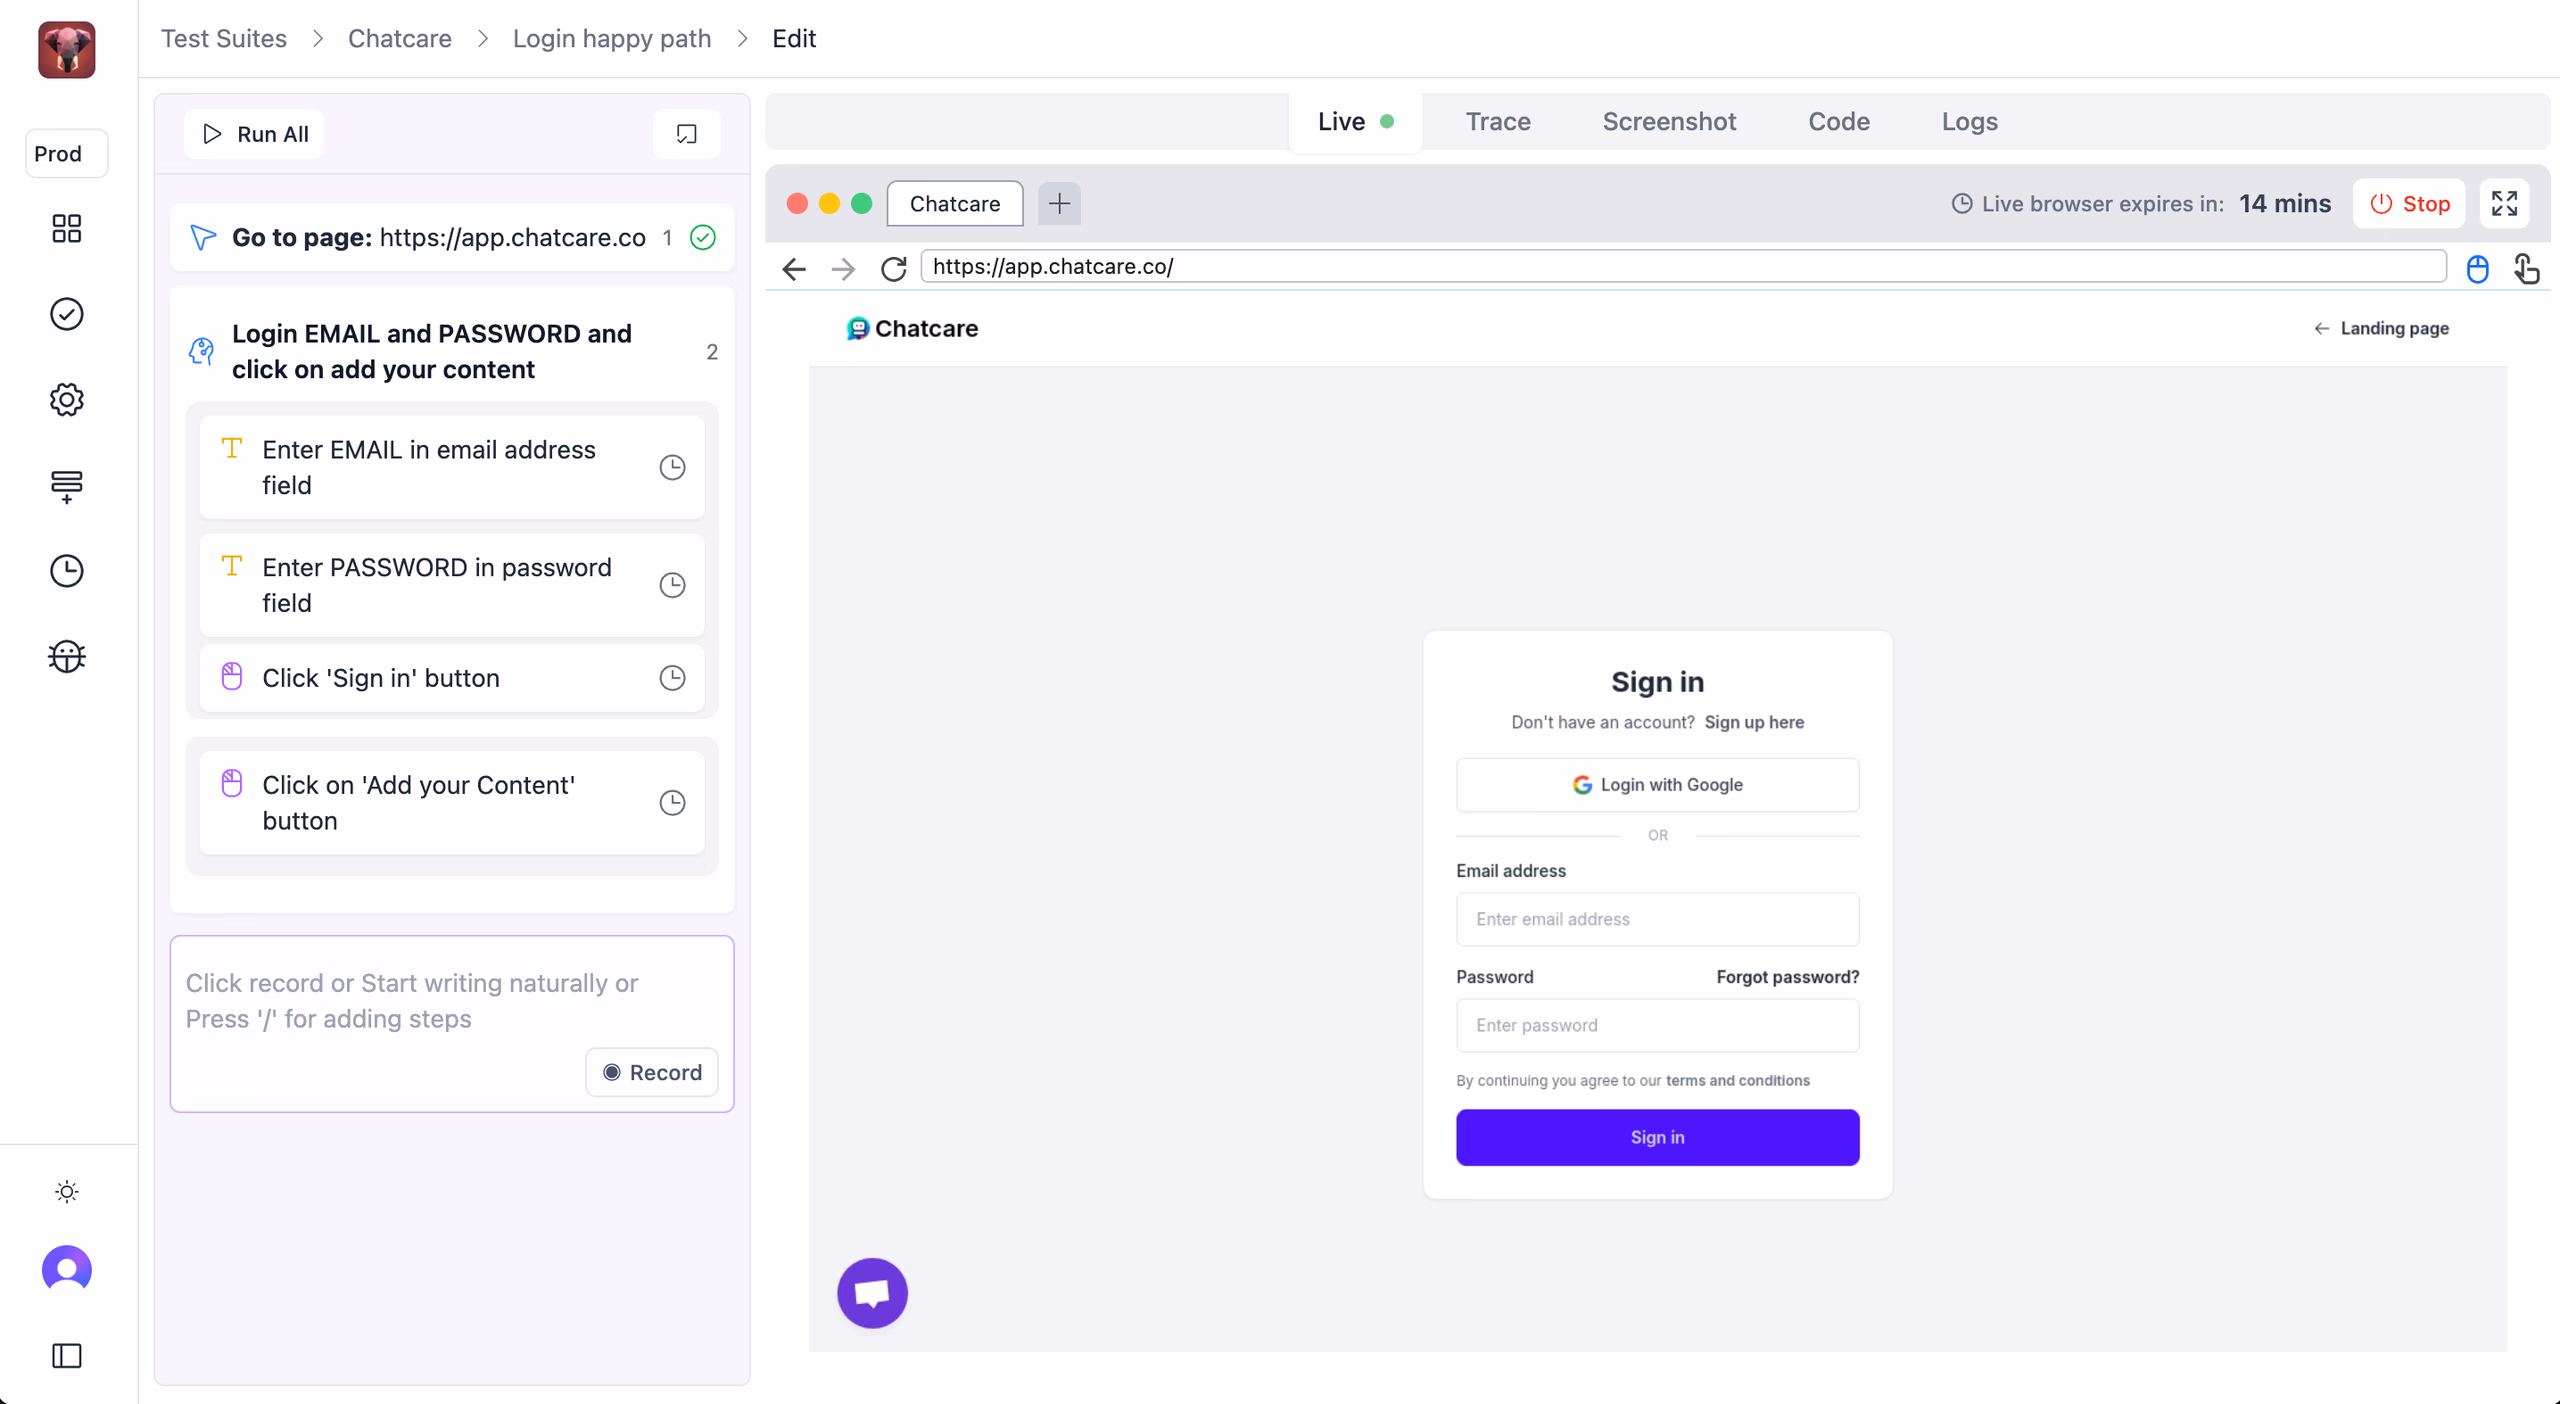Select the Go to page step
This screenshot has height=1404, width=2560.
452,237
